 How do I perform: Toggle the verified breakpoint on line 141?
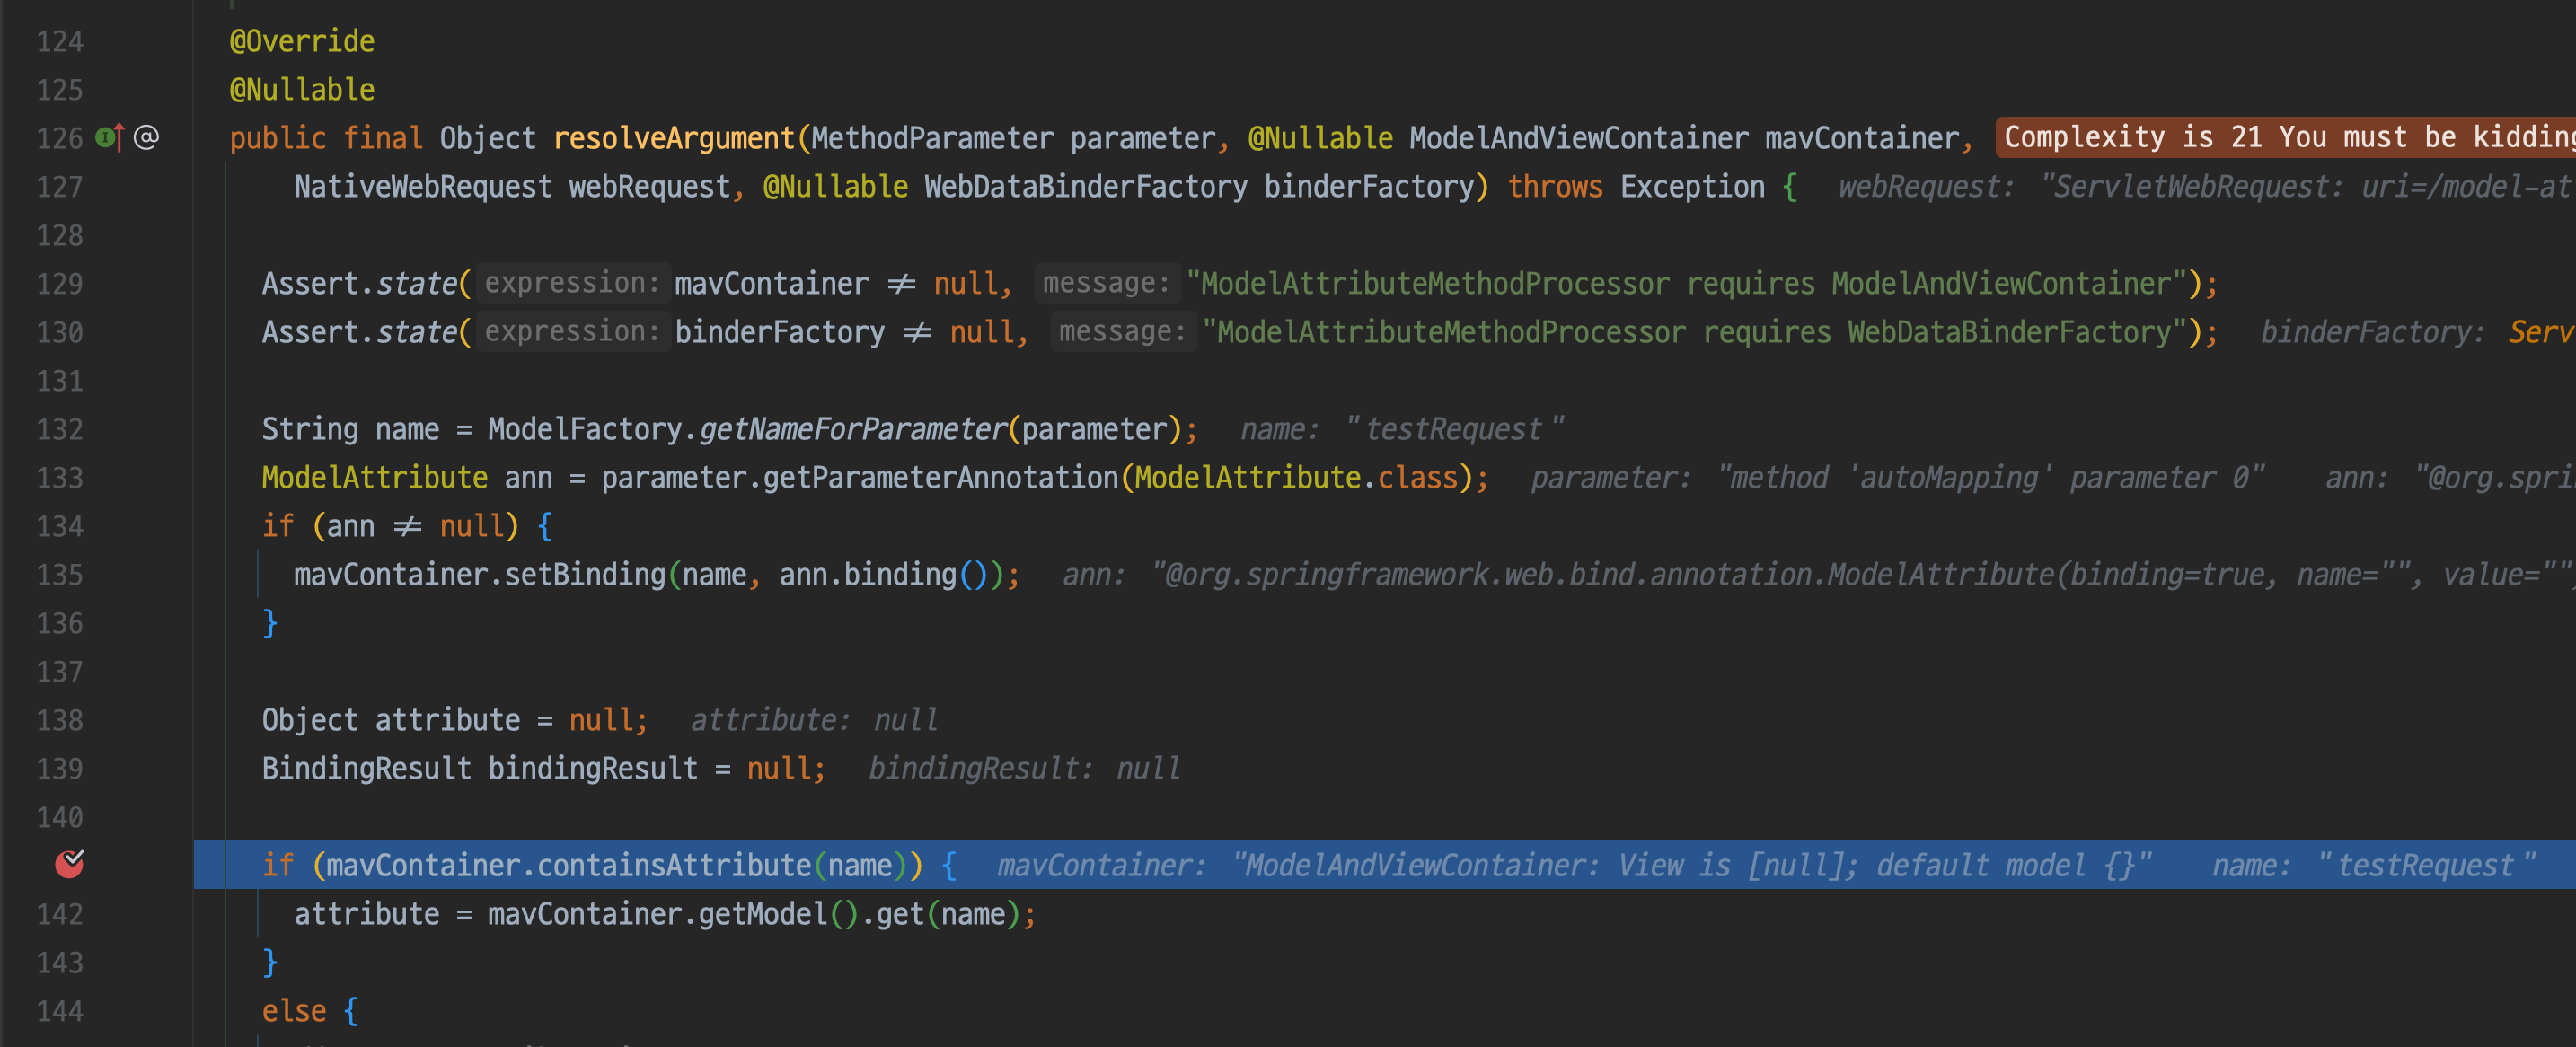[x=69, y=864]
